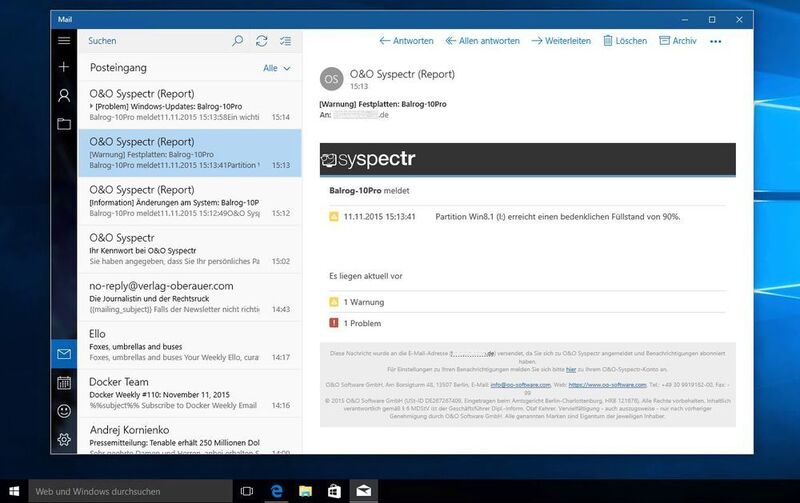
Task: Open File Explorer from taskbar
Action: [x=305, y=491]
